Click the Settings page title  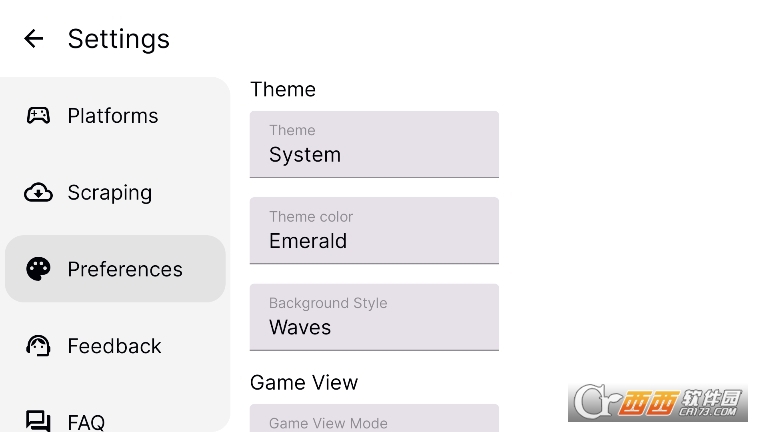[119, 39]
